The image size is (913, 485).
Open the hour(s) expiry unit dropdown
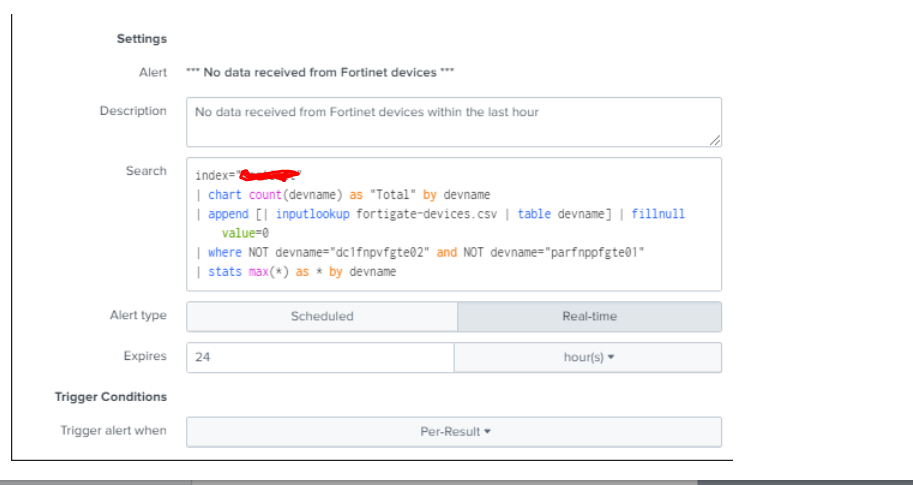click(587, 357)
